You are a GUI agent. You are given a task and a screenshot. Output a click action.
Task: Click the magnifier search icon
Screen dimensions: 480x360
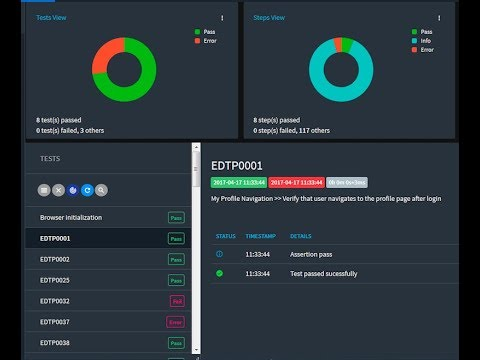[x=101, y=190]
